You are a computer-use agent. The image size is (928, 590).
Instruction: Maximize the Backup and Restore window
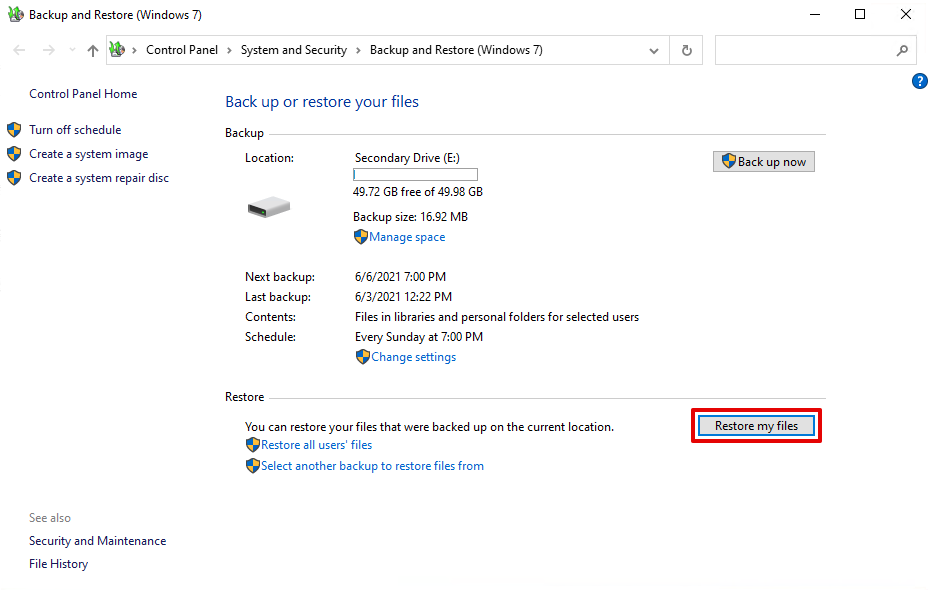(x=860, y=14)
